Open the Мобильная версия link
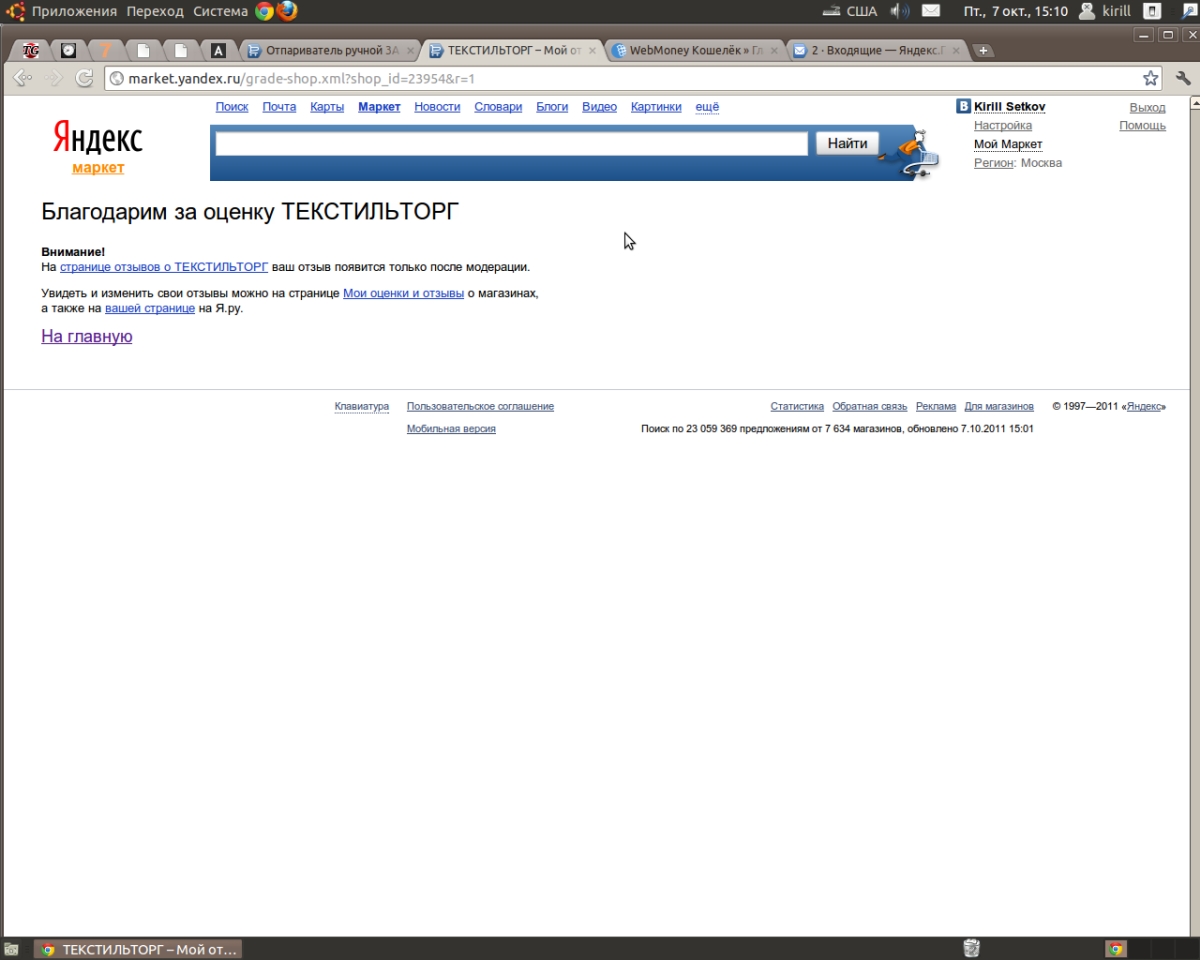The height and width of the screenshot is (960, 1200). [x=451, y=429]
